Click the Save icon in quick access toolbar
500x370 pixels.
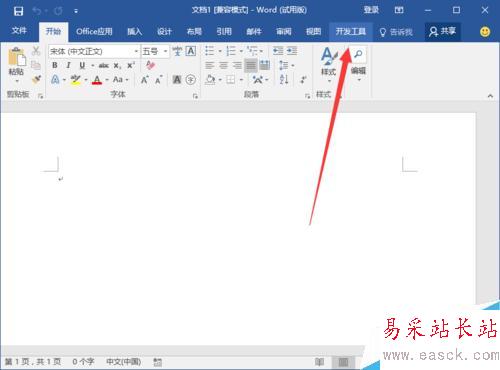coord(18,11)
